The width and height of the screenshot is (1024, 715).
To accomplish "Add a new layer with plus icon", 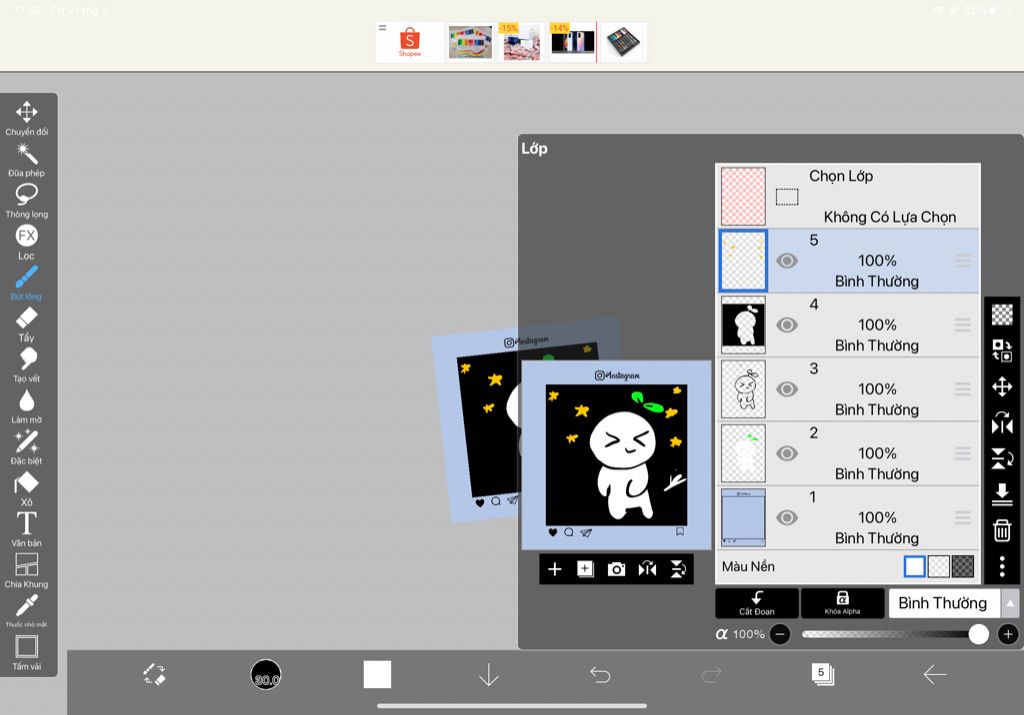I will coord(554,569).
